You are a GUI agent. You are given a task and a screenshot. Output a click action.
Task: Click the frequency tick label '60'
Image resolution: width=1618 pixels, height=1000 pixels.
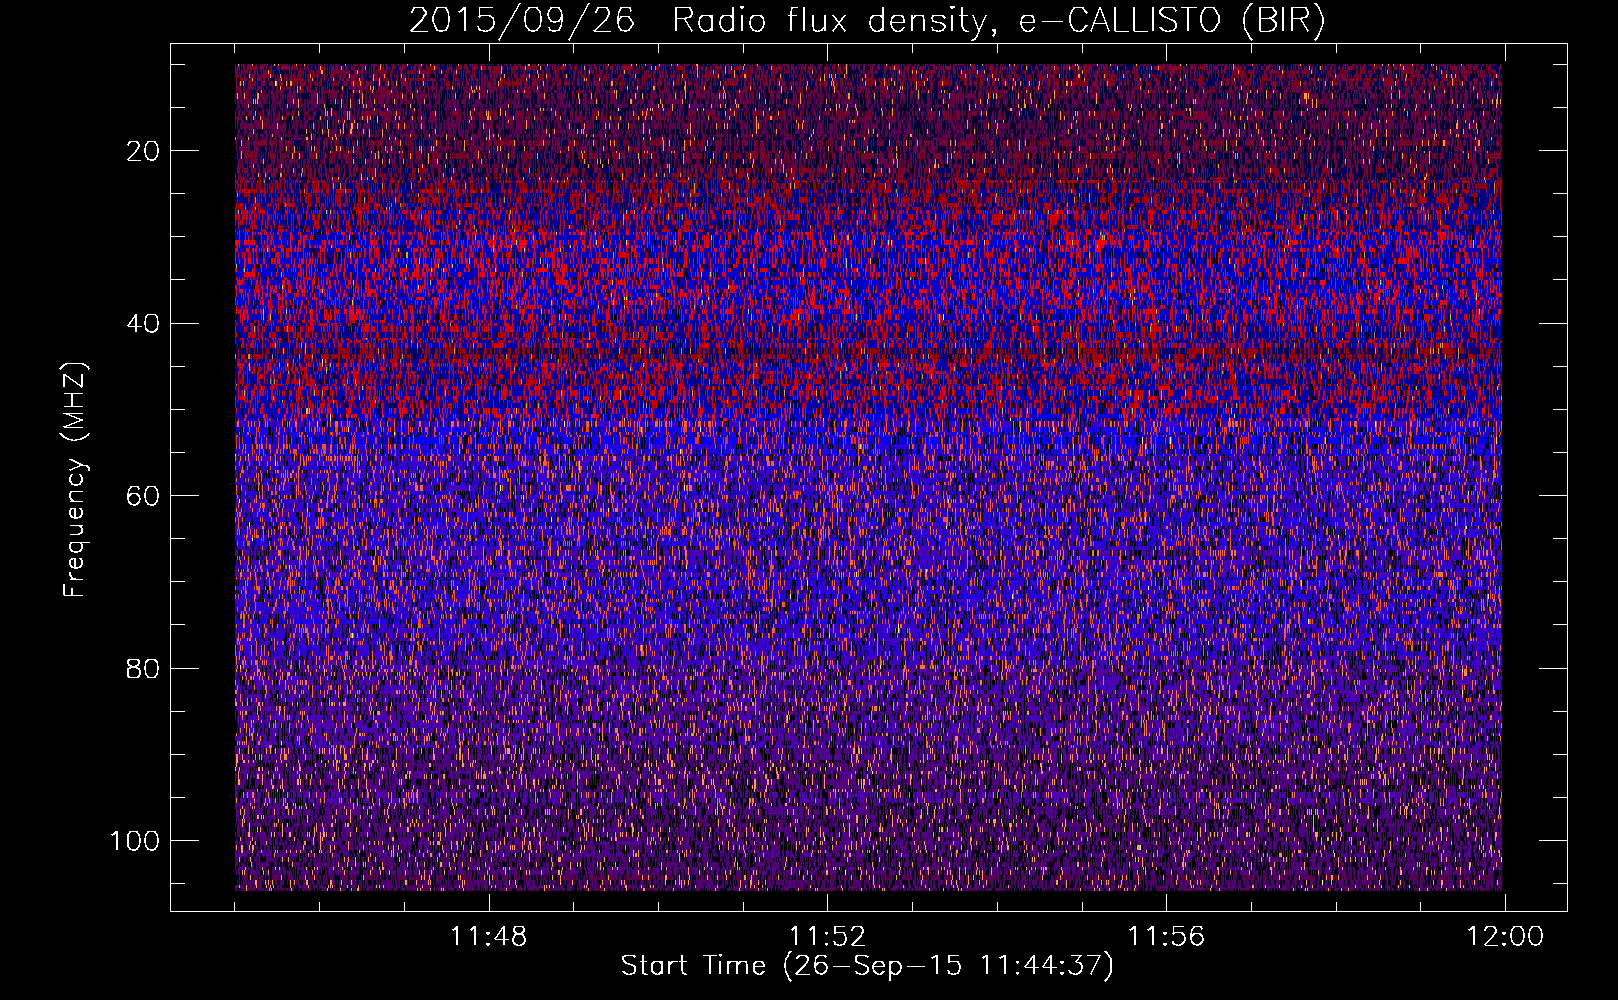pos(144,496)
